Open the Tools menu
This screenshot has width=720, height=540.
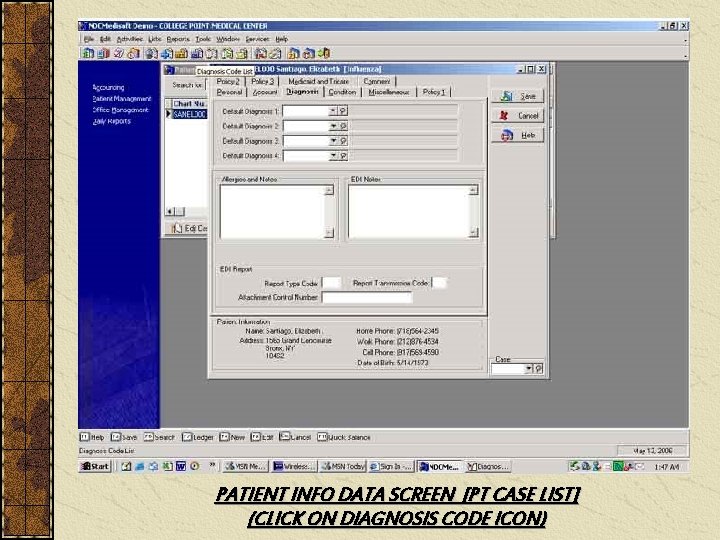coord(203,39)
